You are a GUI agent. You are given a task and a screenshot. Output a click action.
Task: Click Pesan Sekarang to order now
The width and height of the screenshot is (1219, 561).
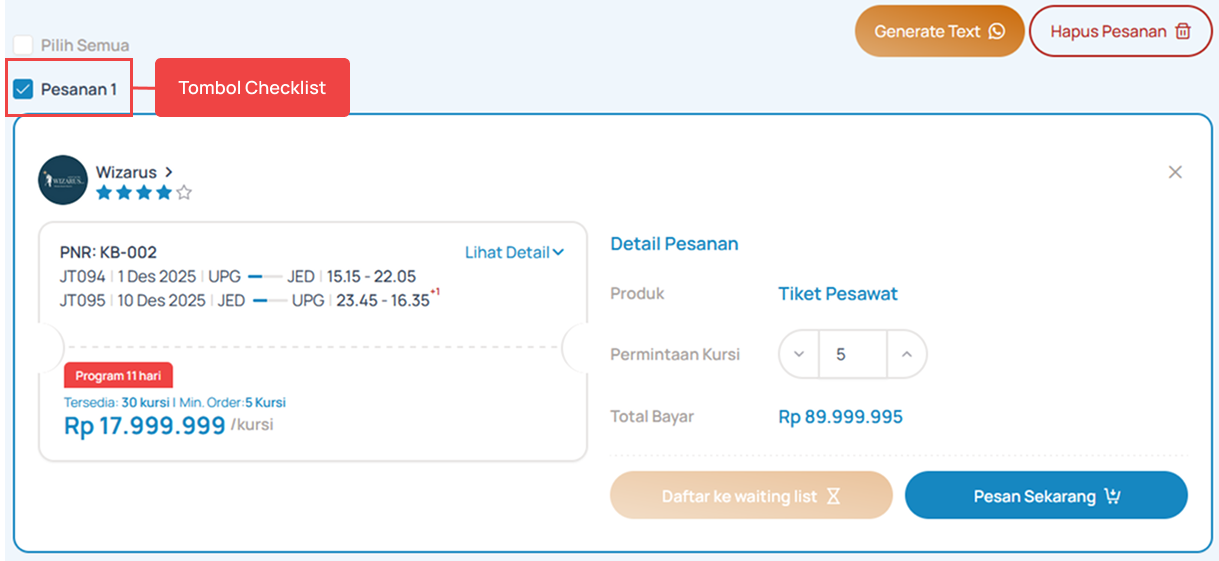pos(1045,496)
